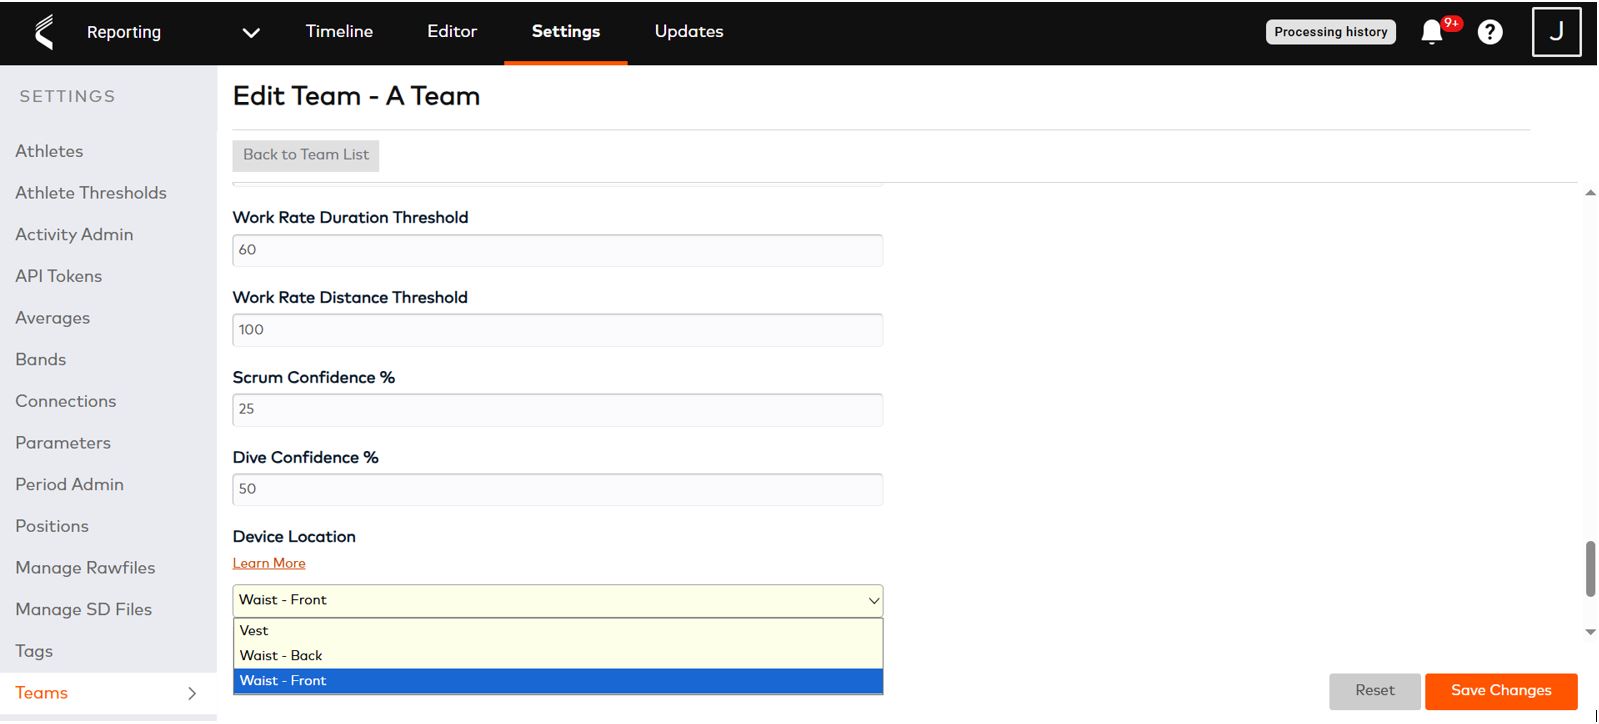The width and height of the screenshot is (1599, 724).
Task: Click the Processing history button
Action: (x=1330, y=32)
